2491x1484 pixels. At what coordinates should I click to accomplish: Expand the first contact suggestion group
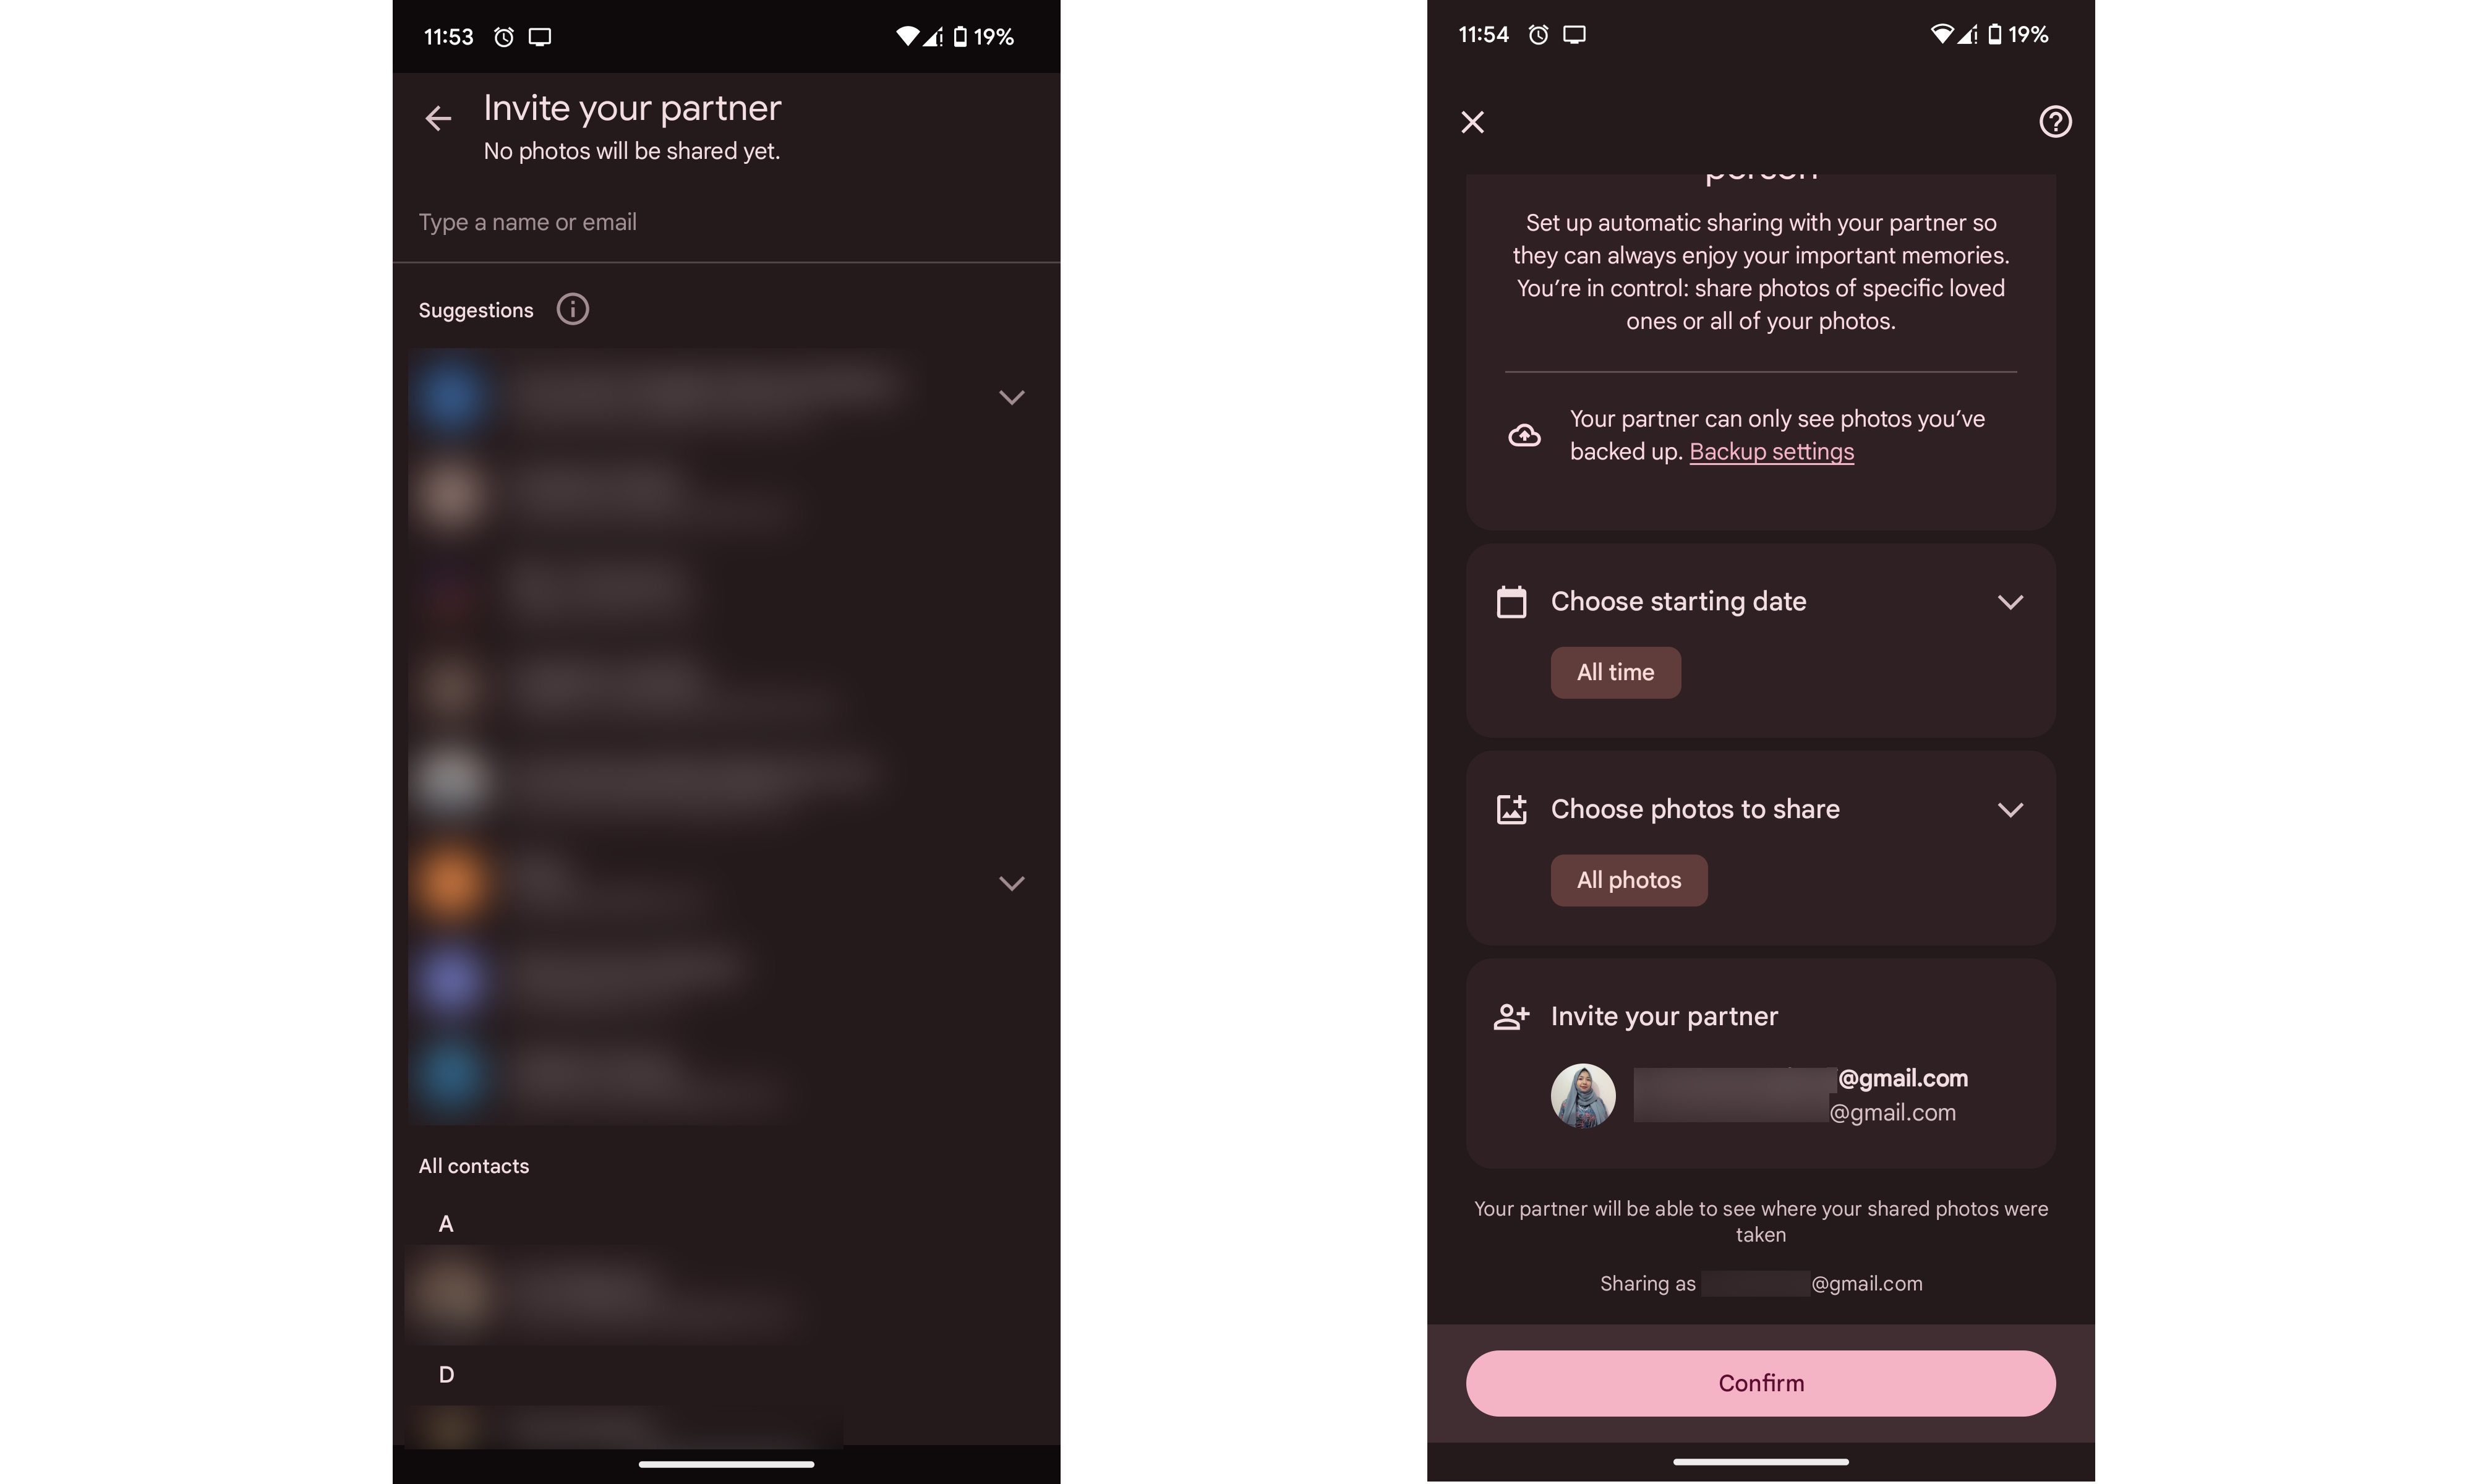coord(1009,396)
